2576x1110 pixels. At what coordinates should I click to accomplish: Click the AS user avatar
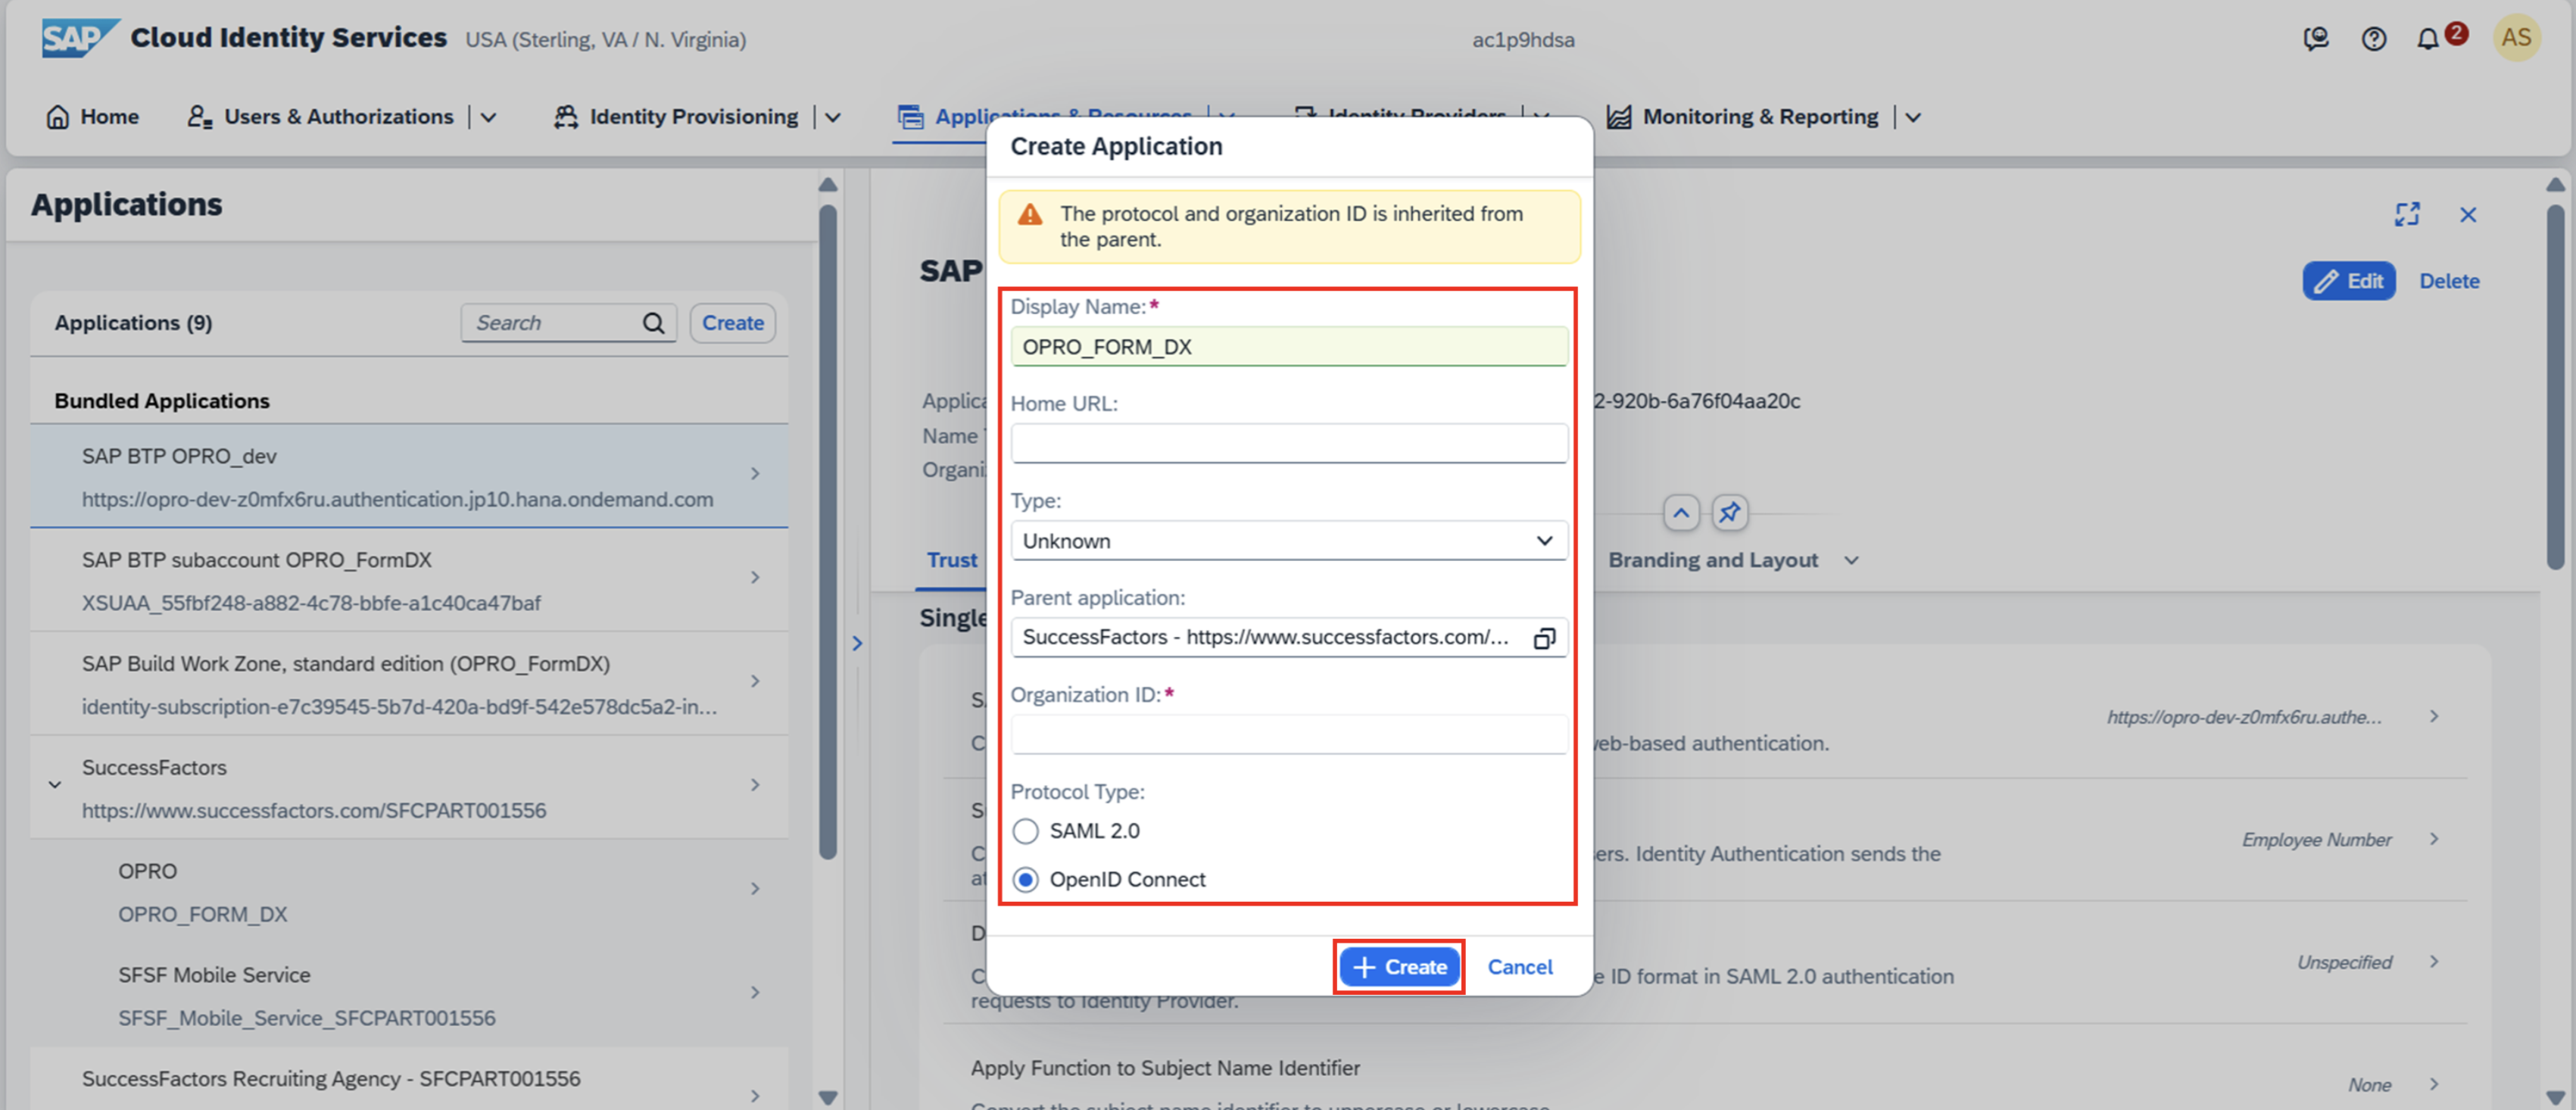pos(2516,38)
